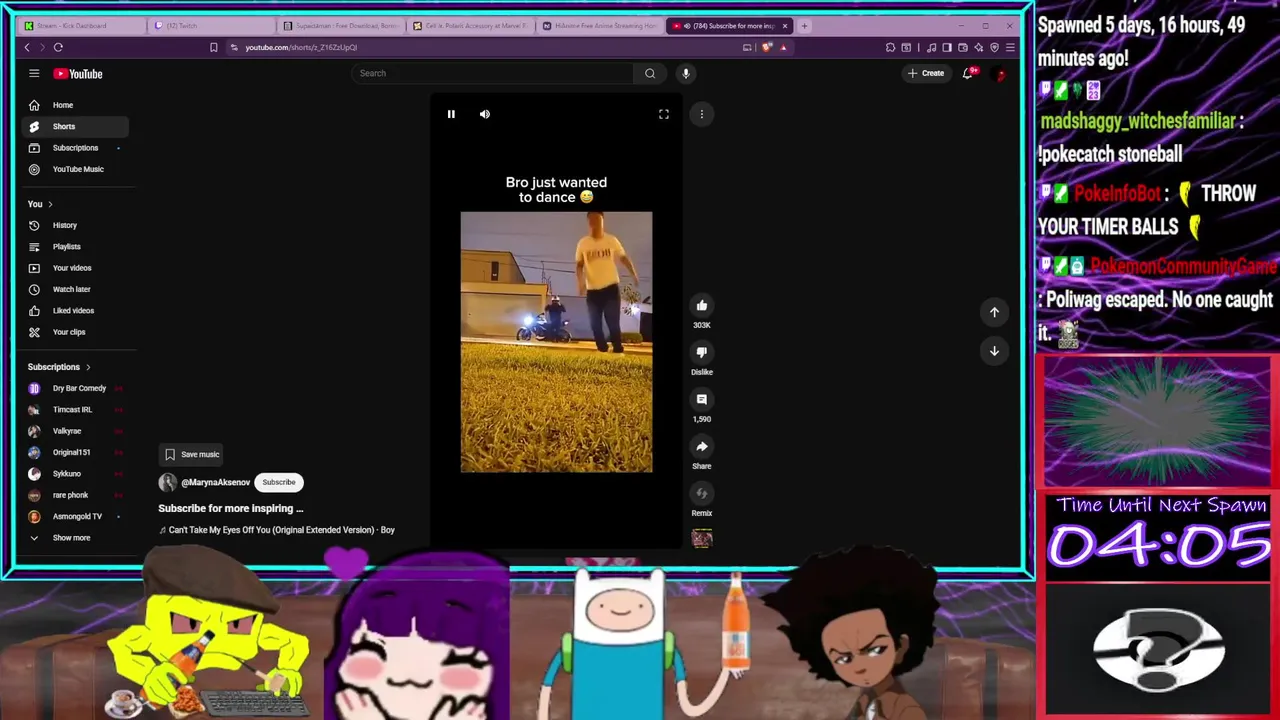Screen dimensions: 1280x720
Task: Open the Original151 channel
Action: [x=75, y=452]
